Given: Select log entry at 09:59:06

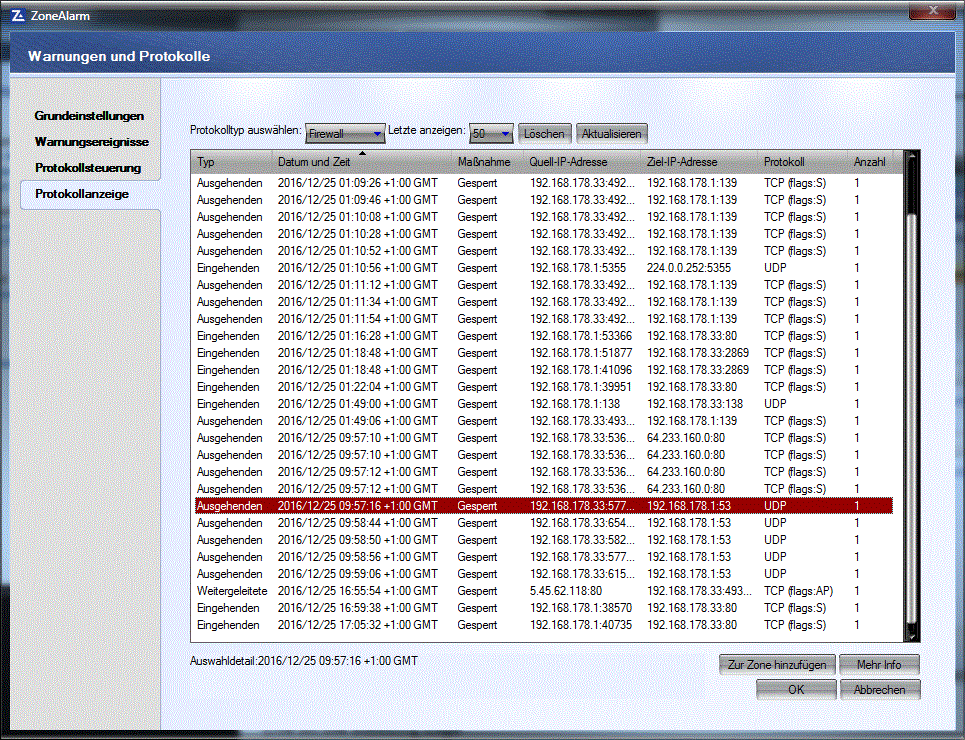Looking at the screenshot, I should coord(544,574).
